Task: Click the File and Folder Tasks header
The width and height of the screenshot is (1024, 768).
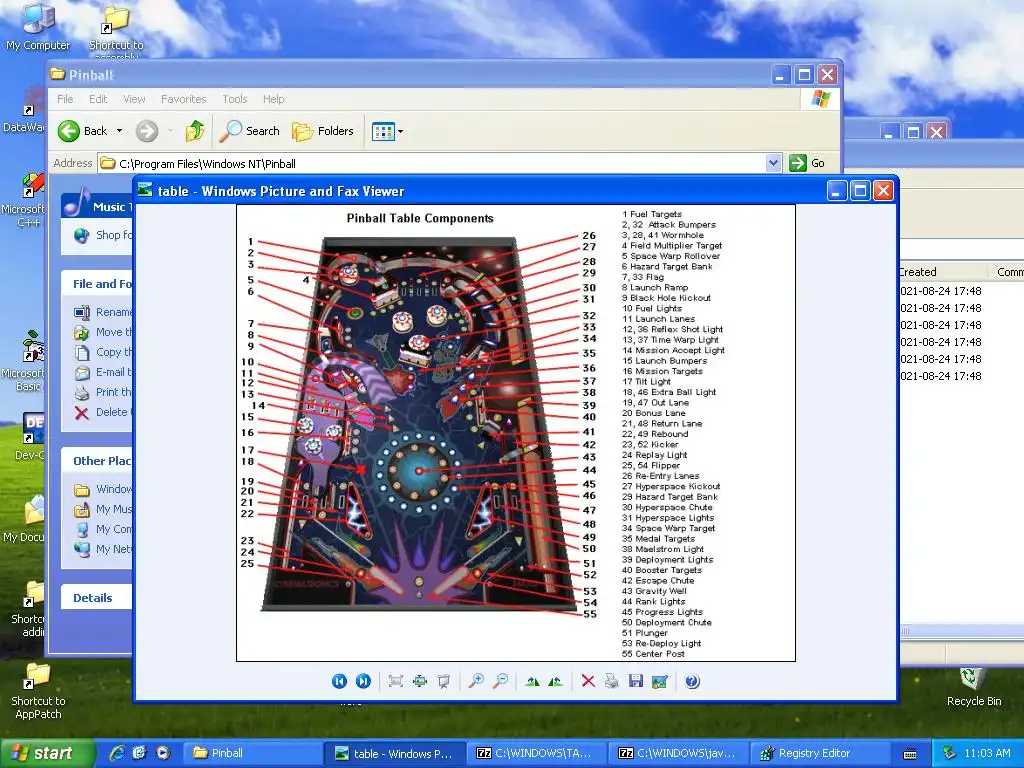Action: 97,283
